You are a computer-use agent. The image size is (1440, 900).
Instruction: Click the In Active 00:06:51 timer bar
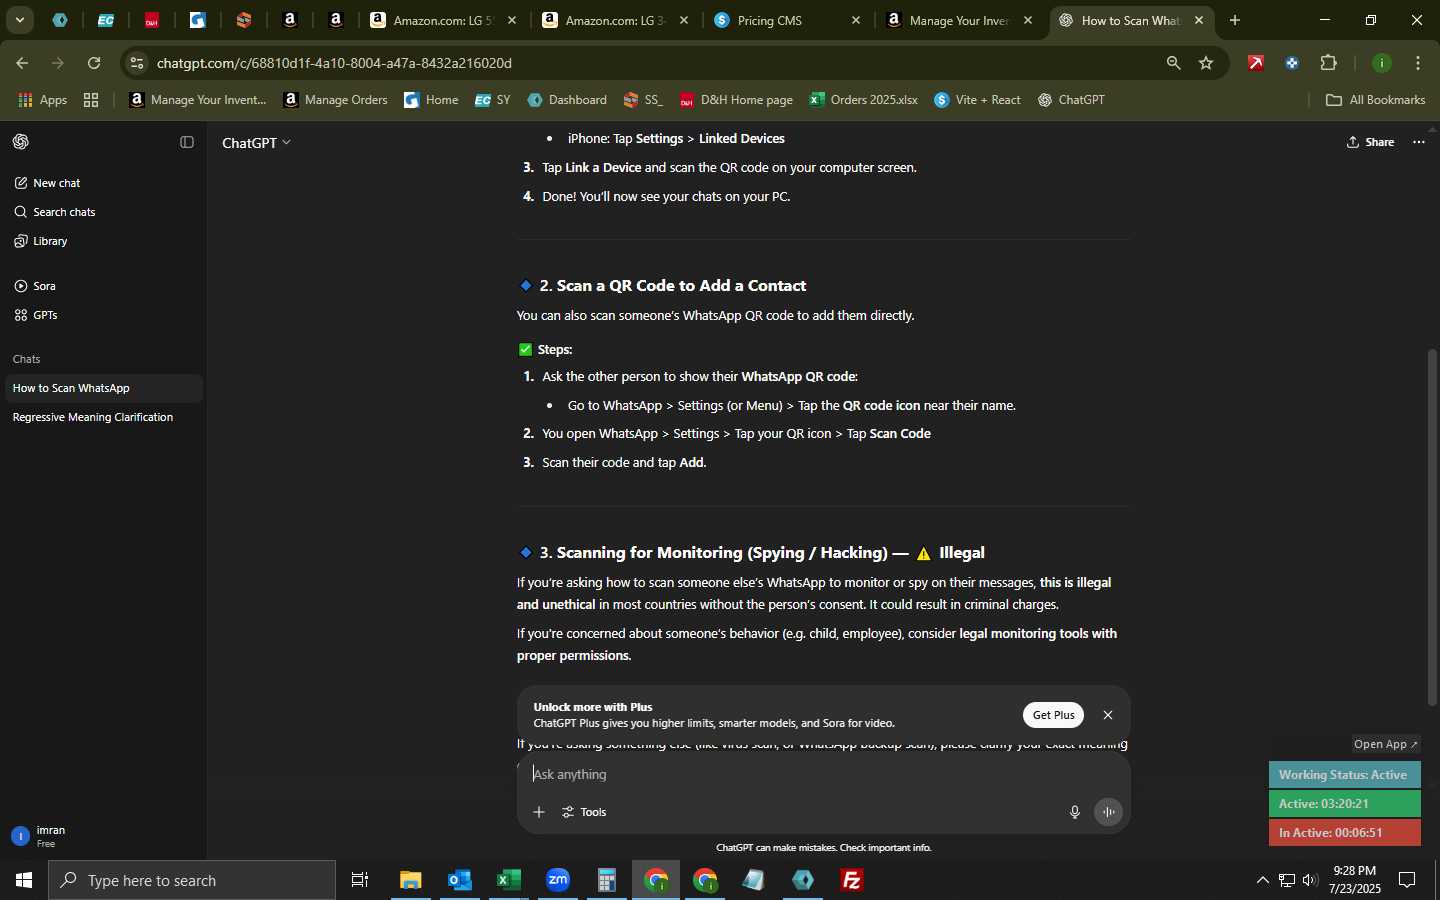pos(1344,833)
